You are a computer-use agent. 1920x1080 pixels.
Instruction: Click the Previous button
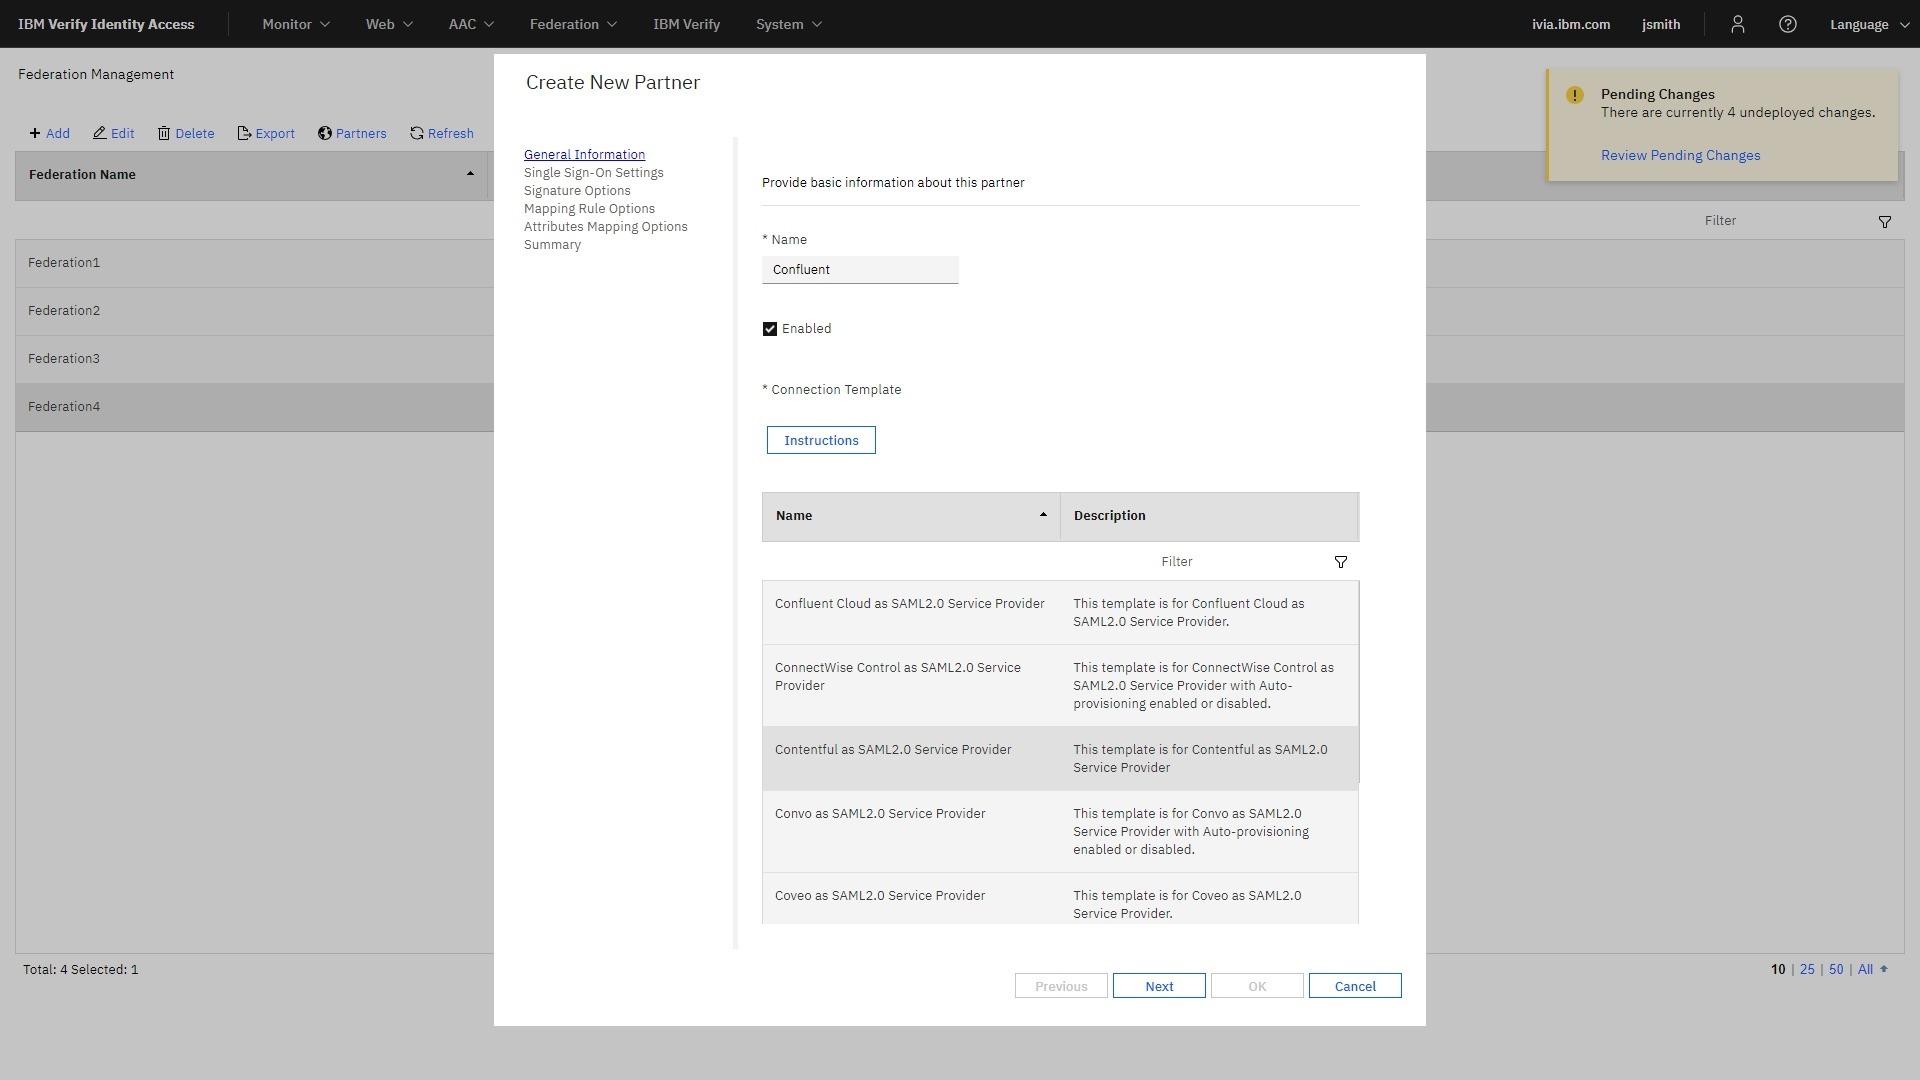[x=1061, y=986]
